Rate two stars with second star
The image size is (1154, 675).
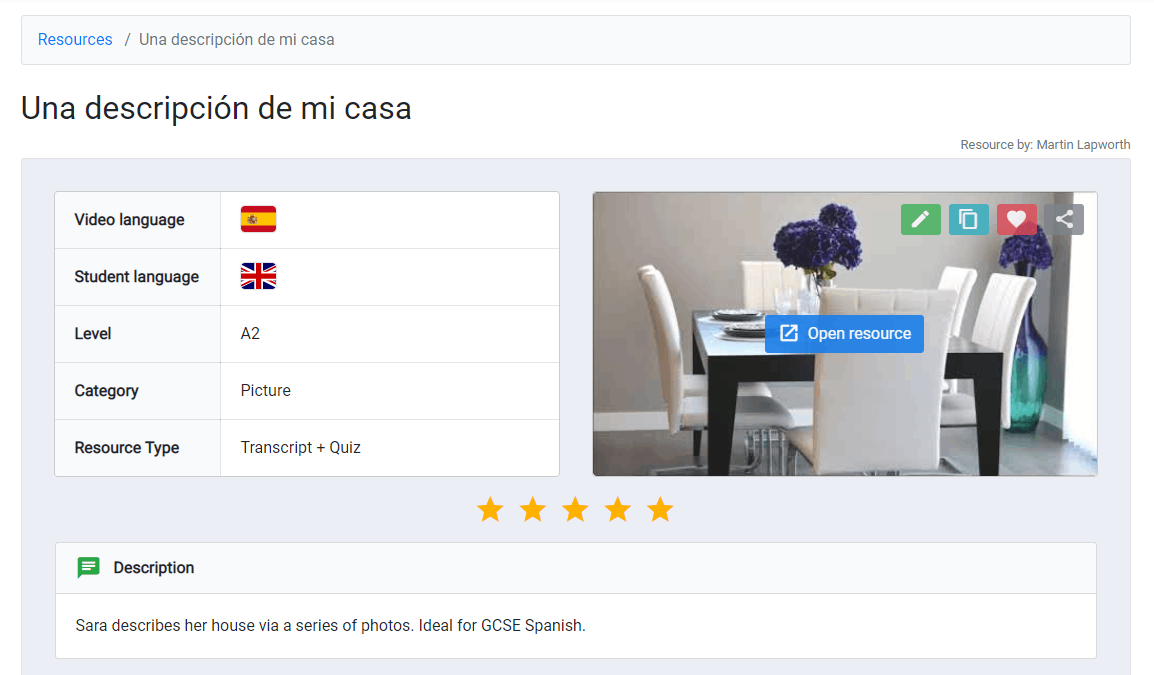[x=533, y=509]
